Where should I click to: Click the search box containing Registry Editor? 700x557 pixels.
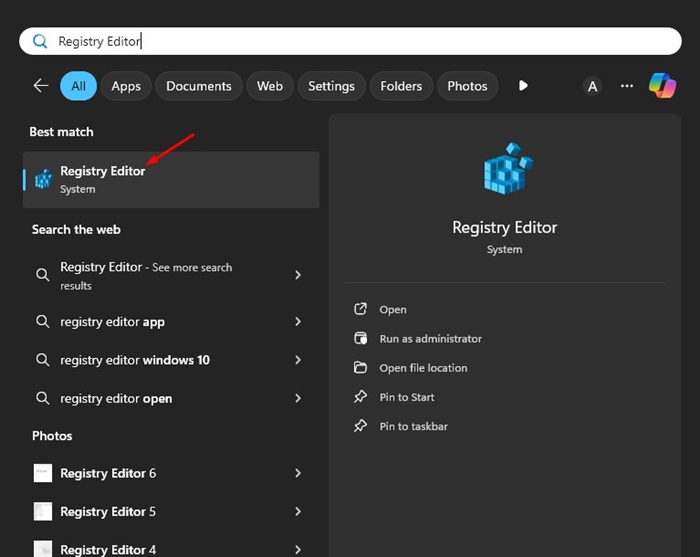tap(350, 41)
